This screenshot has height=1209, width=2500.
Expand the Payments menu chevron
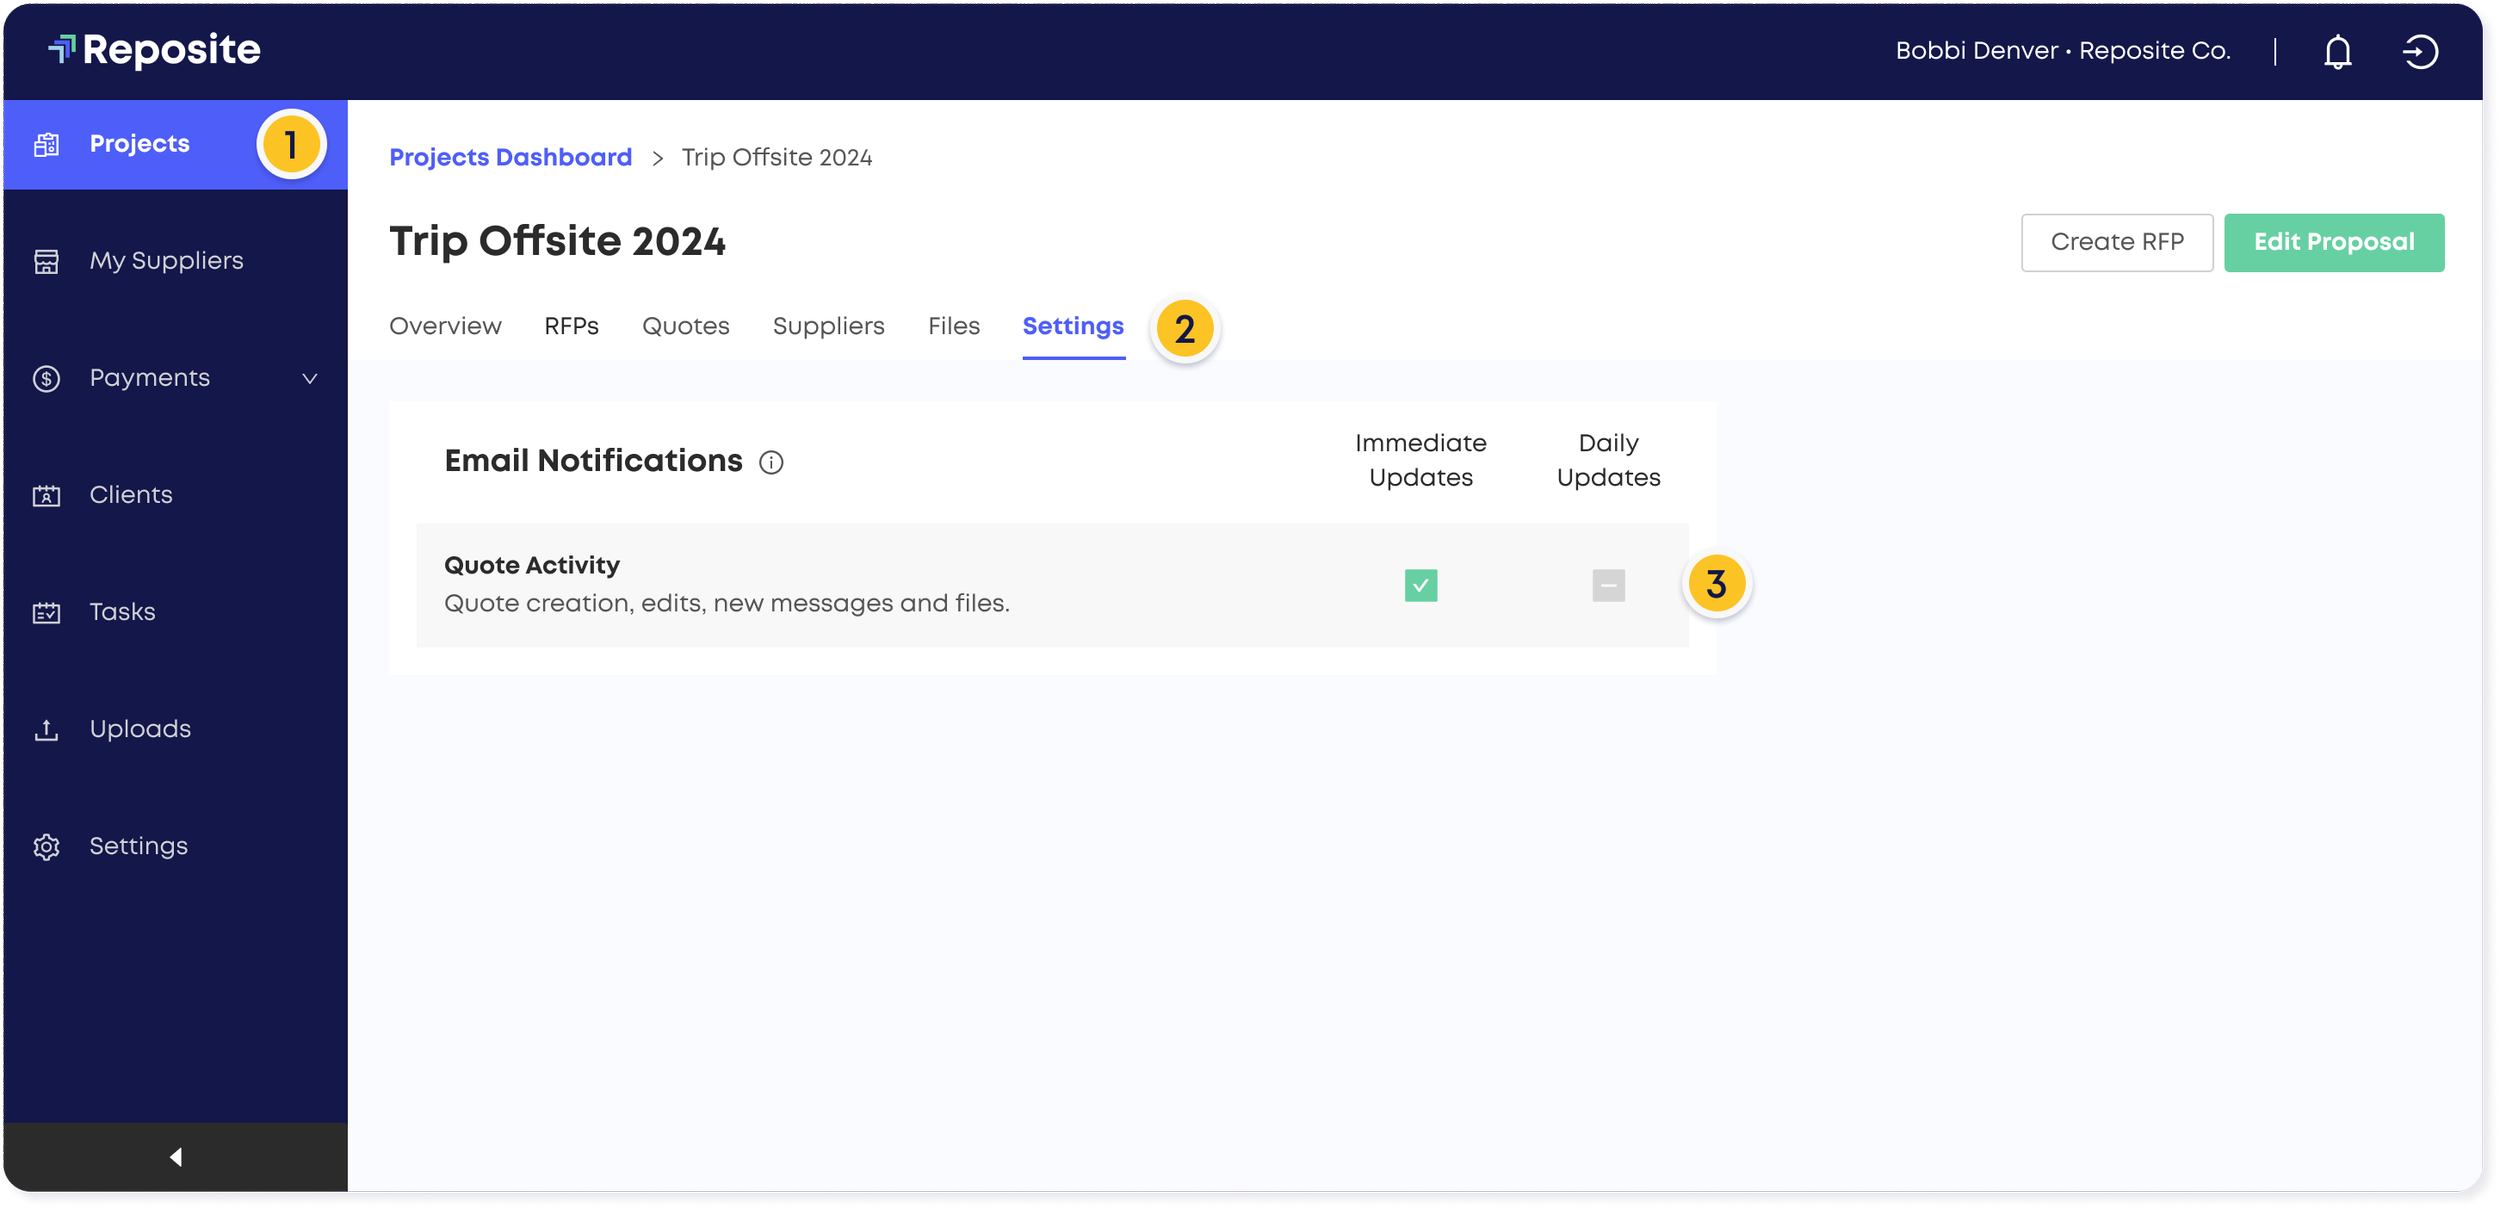coord(310,378)
